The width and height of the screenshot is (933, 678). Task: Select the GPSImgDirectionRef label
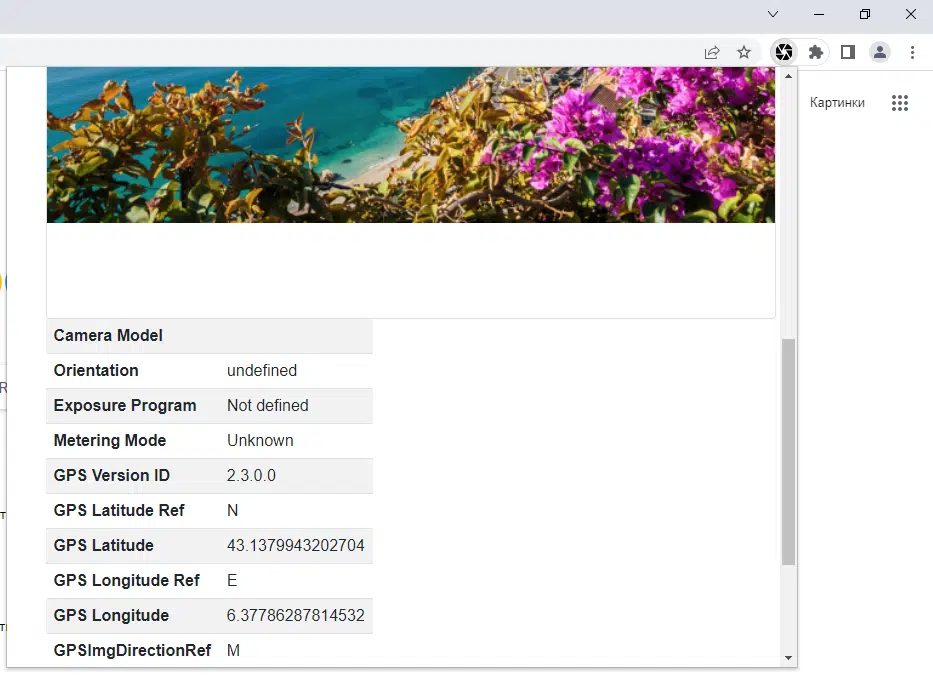click(132, 651)
